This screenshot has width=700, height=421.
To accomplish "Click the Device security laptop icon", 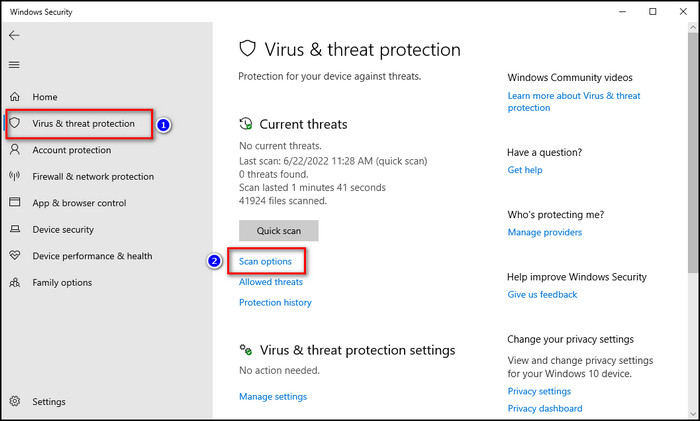I will click(15, 229).
